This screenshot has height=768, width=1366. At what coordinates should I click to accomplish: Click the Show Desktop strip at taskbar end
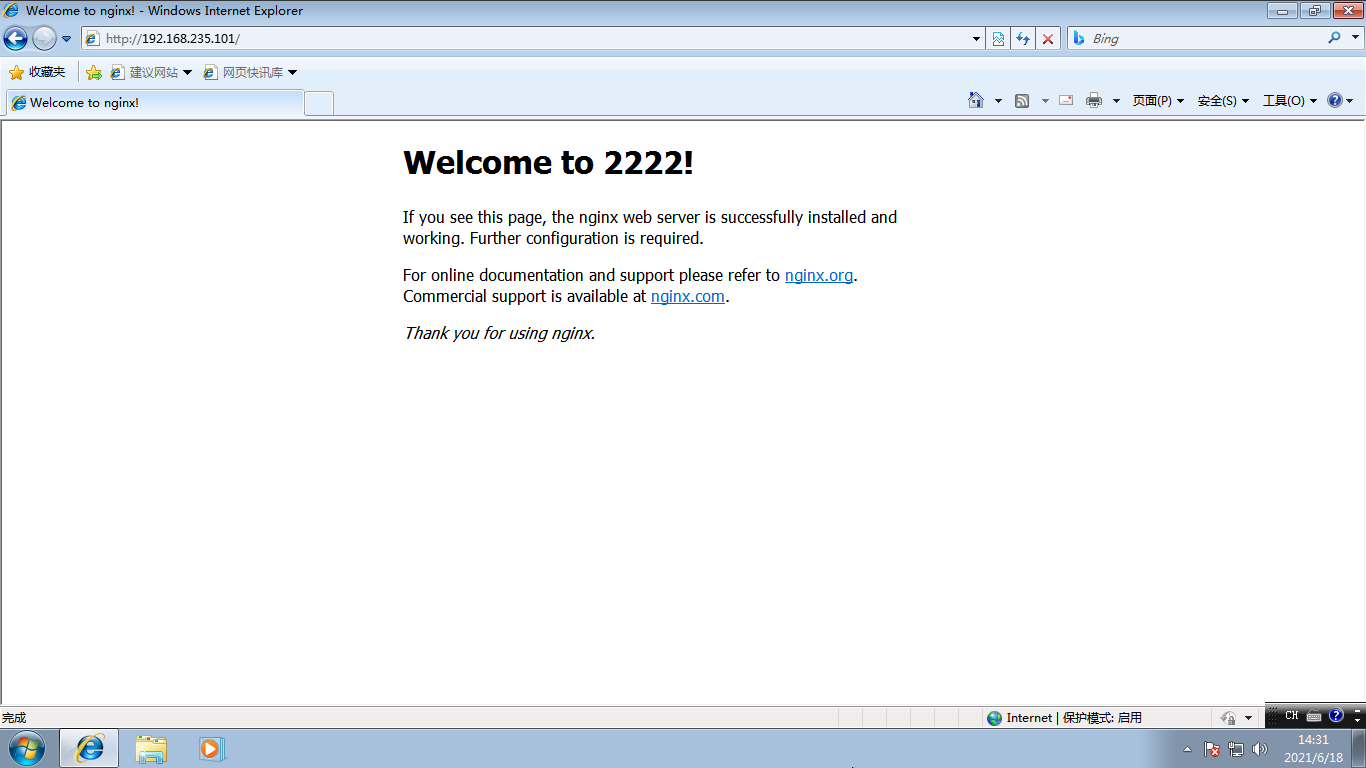[1359, 748]
